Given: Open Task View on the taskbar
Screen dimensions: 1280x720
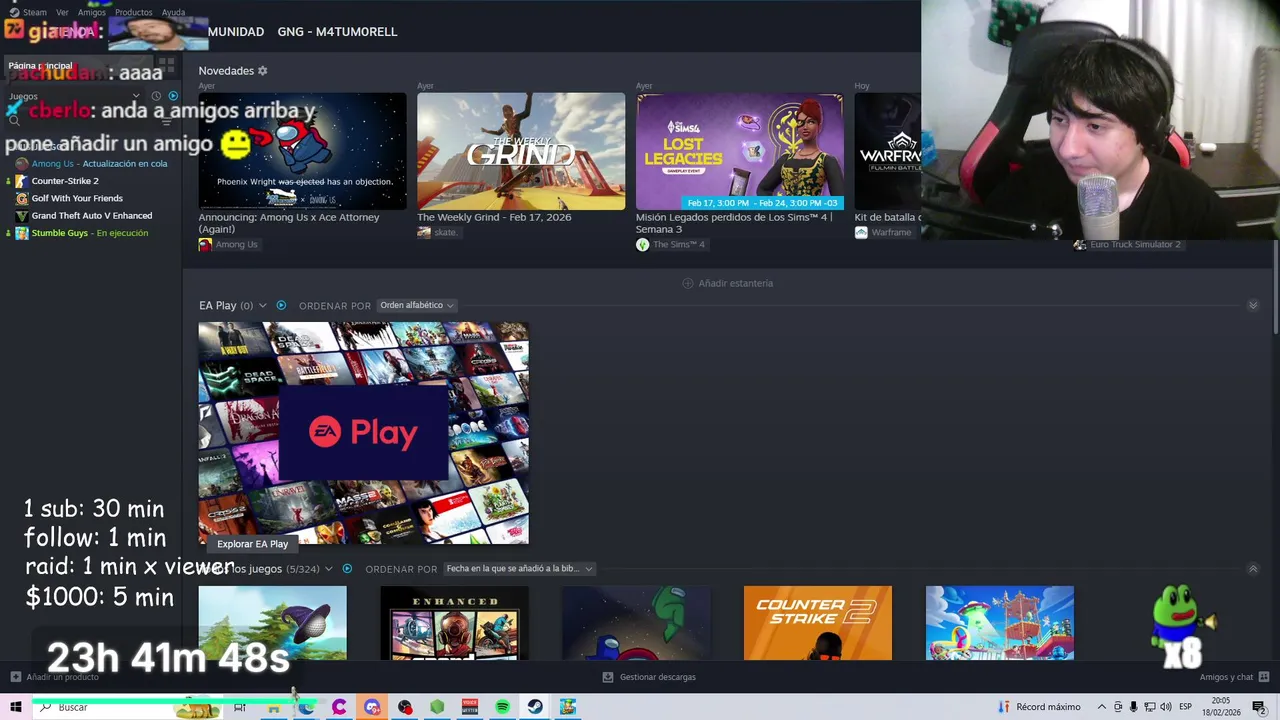Looking at the screenshot, I should coord(240,707).
